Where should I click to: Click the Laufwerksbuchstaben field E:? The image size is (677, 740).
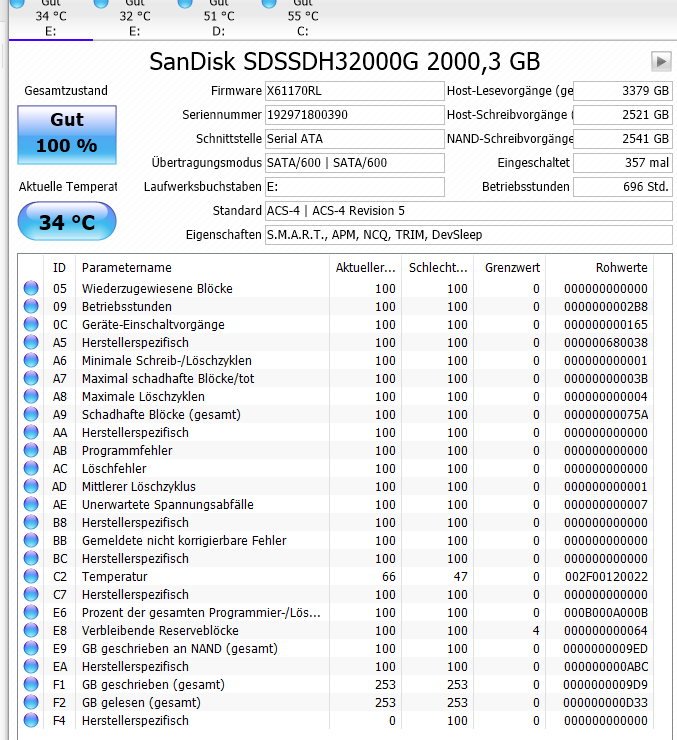[x=354, y=187]
